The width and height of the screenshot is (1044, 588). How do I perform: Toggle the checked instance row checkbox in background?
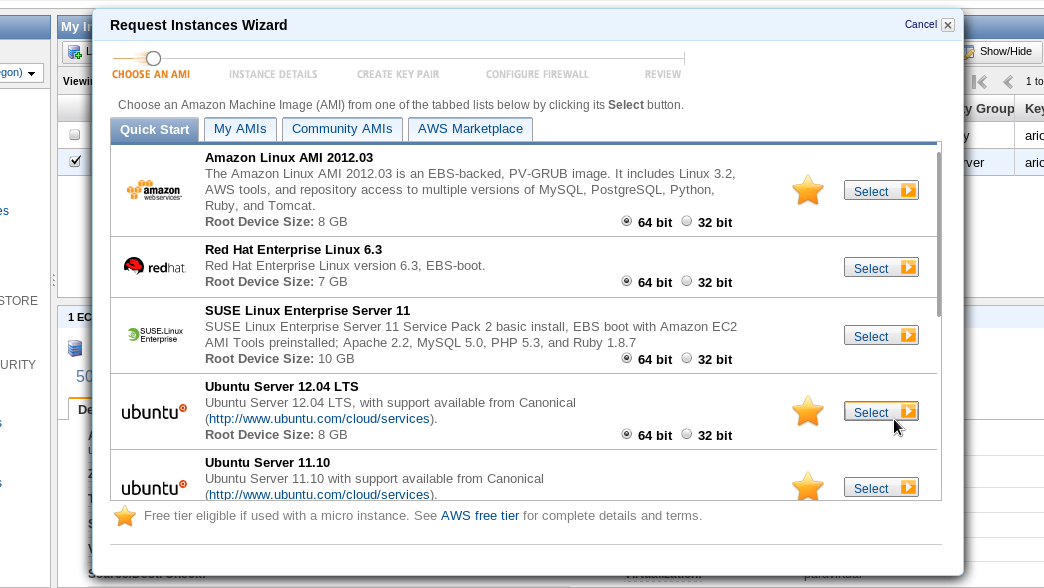[75, 161]
